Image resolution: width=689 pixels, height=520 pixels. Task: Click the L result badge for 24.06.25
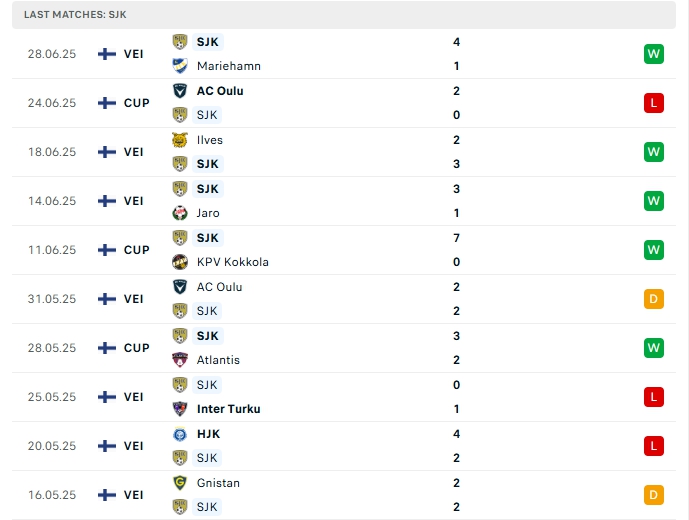(654, 103)
